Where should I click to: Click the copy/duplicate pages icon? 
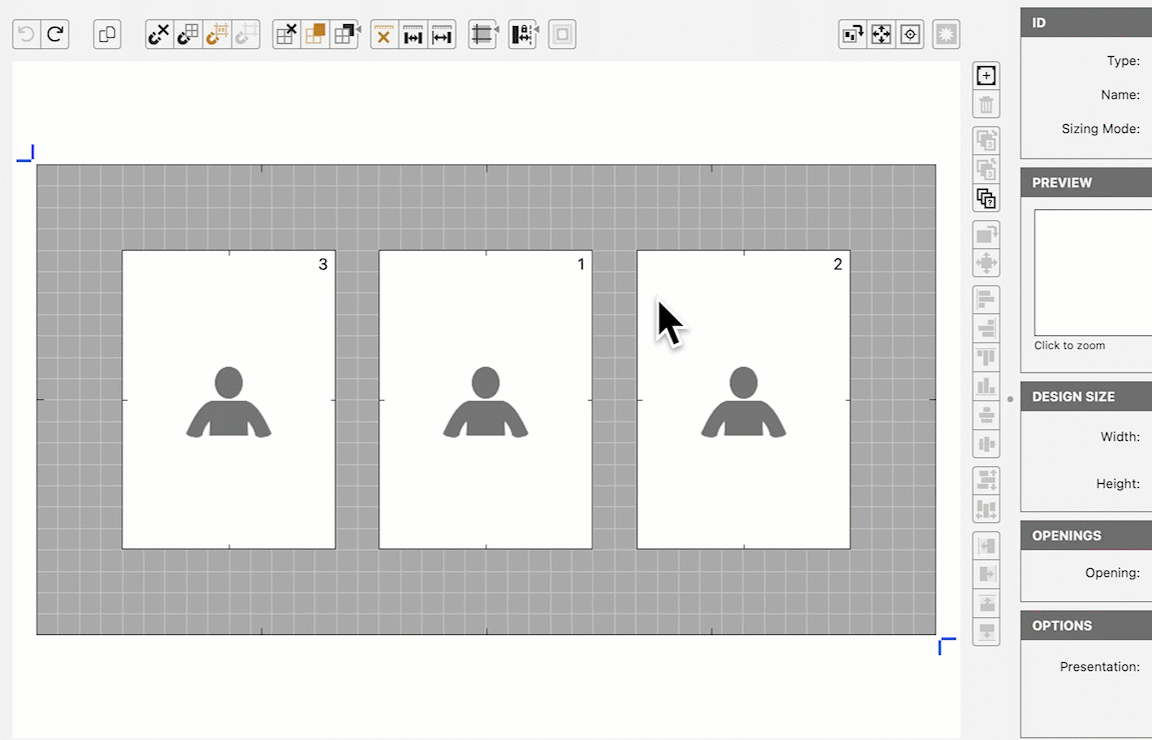[x=107, y=35]
